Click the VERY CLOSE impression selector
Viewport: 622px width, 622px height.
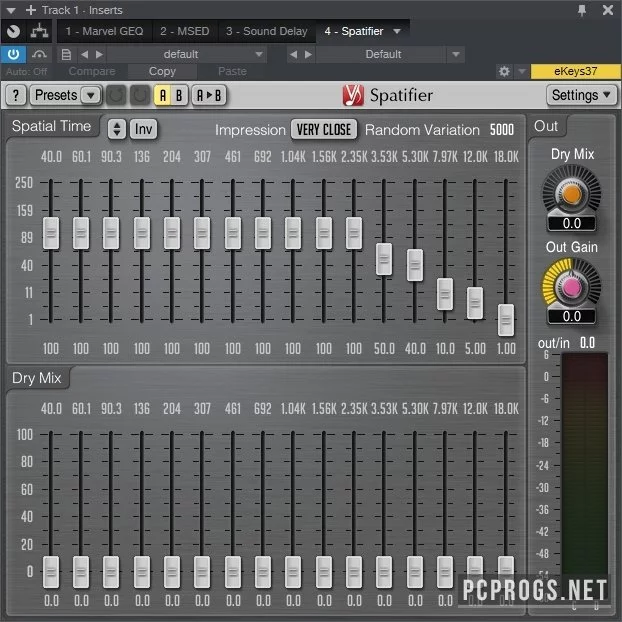(324, 130)
